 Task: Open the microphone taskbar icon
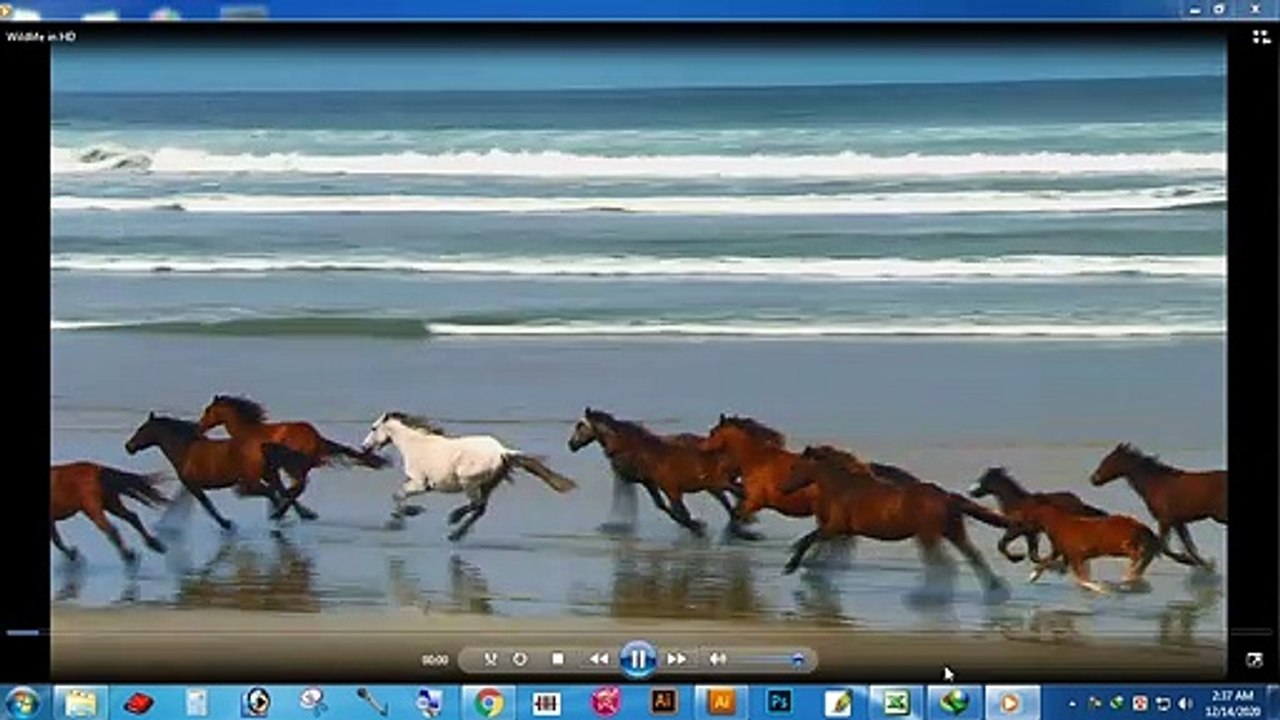click(372, 702)
